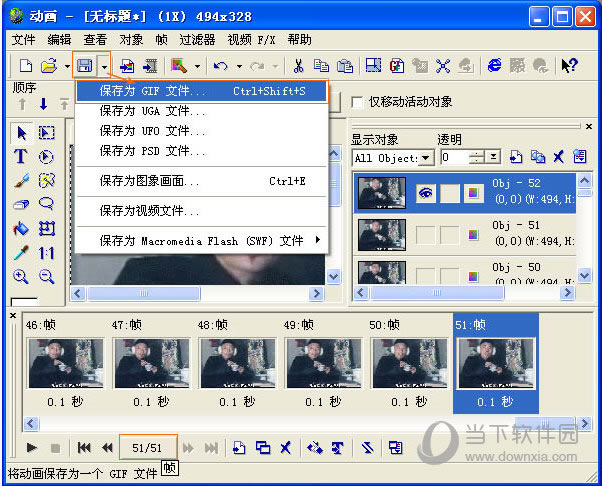
Task: Click the Add frame icon in frame toolbar
Action: tap(239, 448)
